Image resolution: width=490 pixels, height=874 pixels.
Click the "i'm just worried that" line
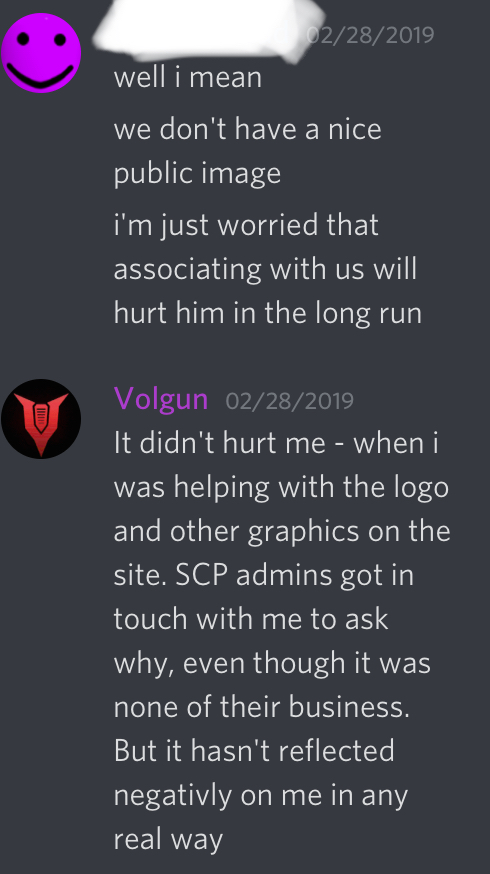click(x=246, y=226)
